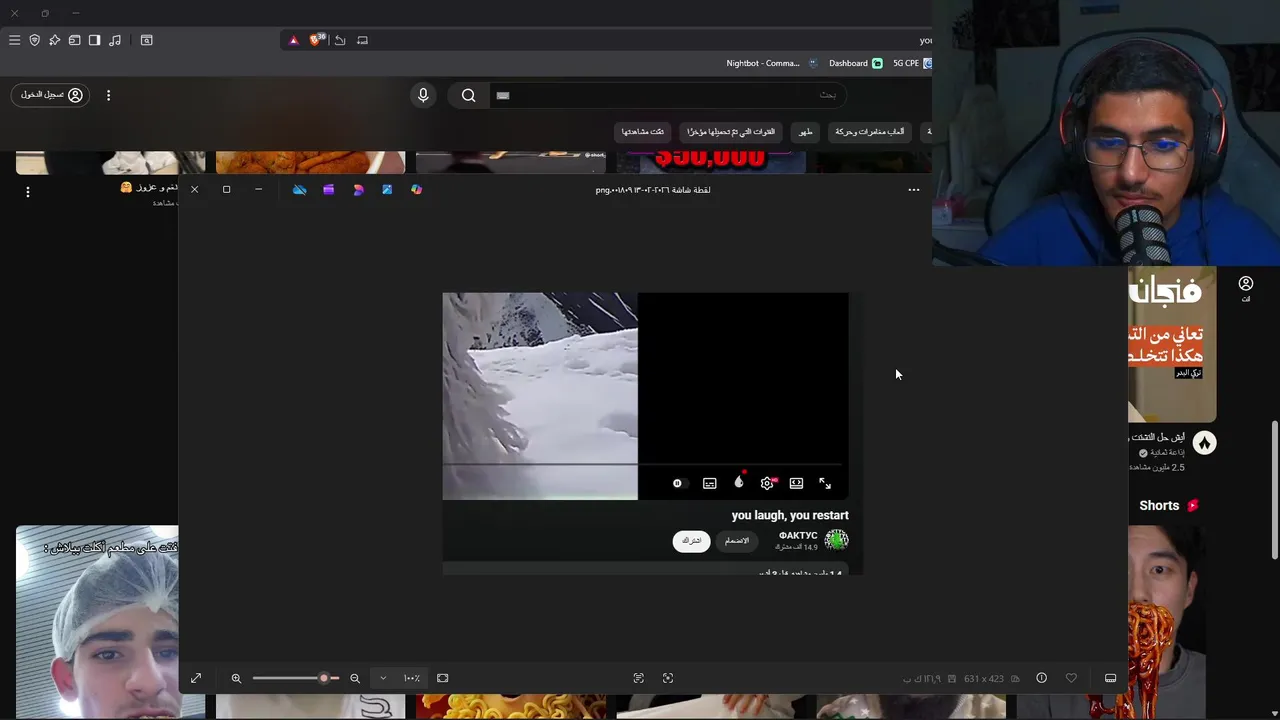Click the settings gear in the pictured player
The height and width of the screenshot is (720, 1280).
[767, 483]
